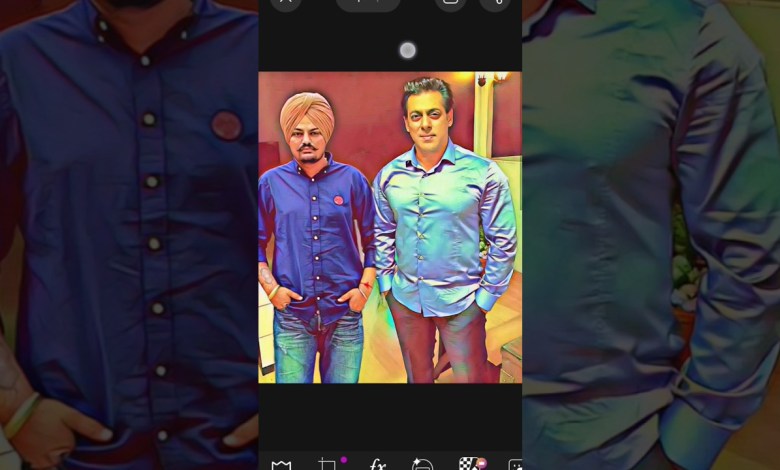Select the sparkle AI tool icon

click(422, 465)
